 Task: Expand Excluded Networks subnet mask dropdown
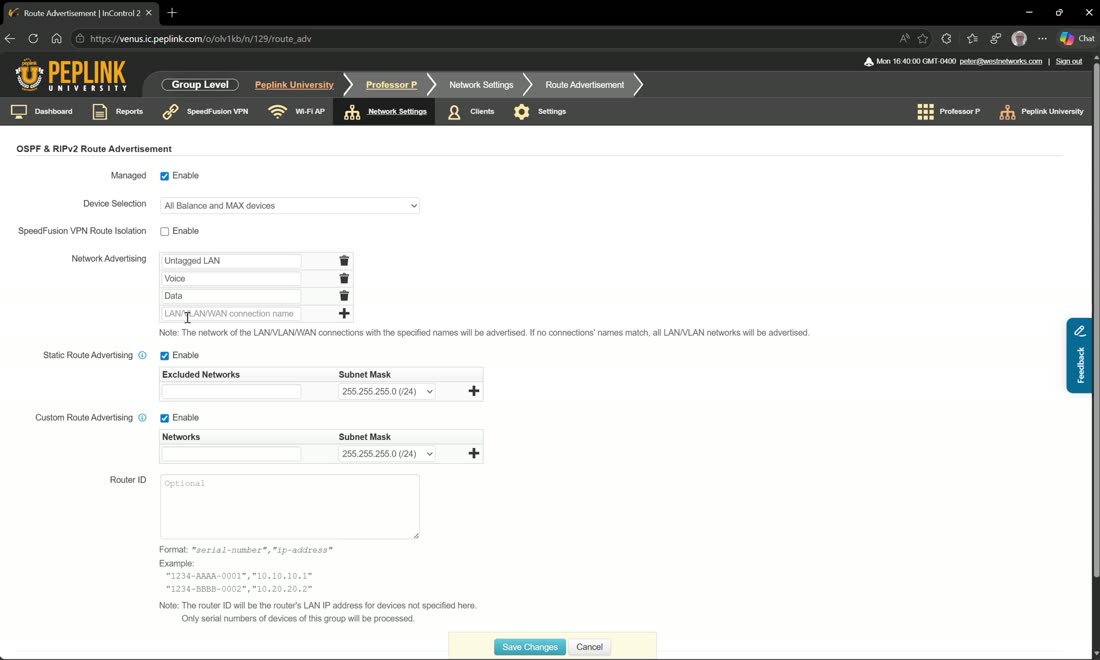click(387, 391)
